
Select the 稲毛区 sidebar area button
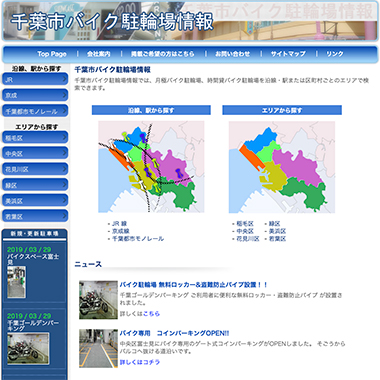tap(35, 137)
